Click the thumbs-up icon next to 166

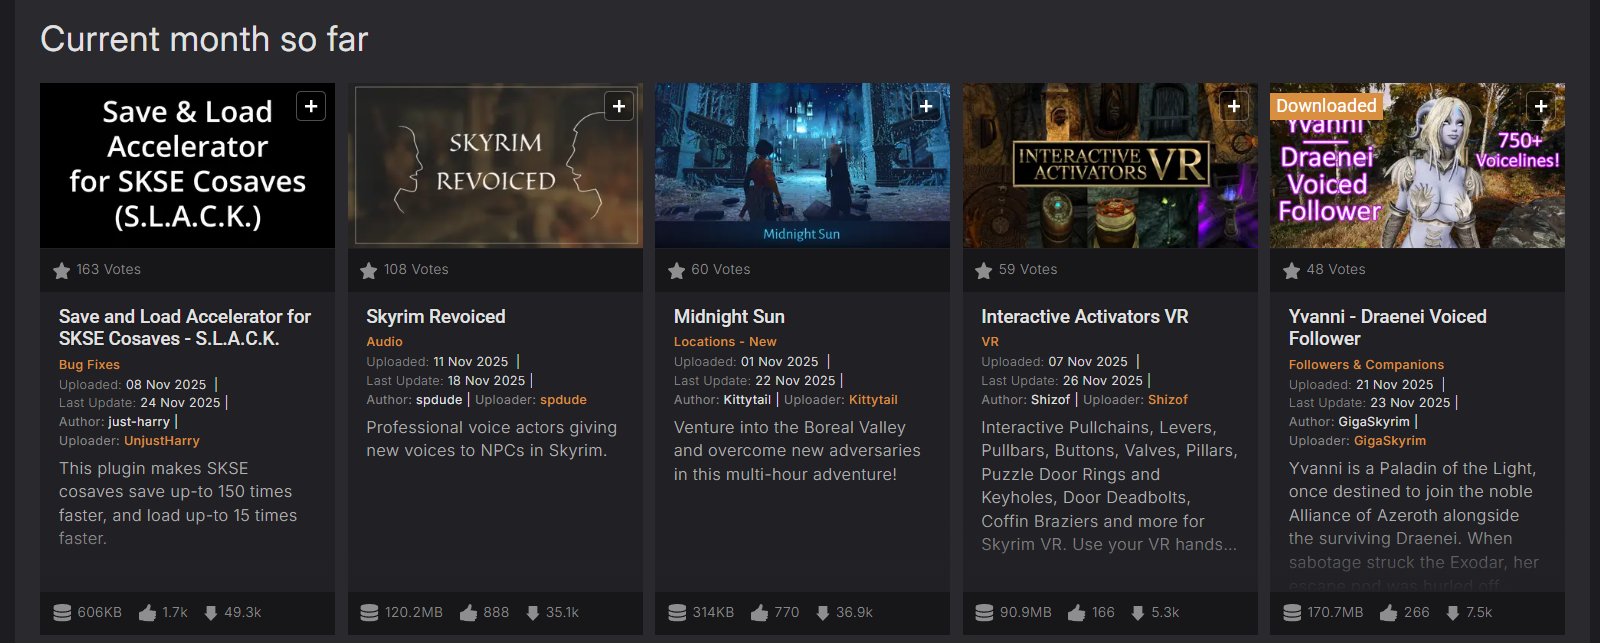pos(1076,613)
